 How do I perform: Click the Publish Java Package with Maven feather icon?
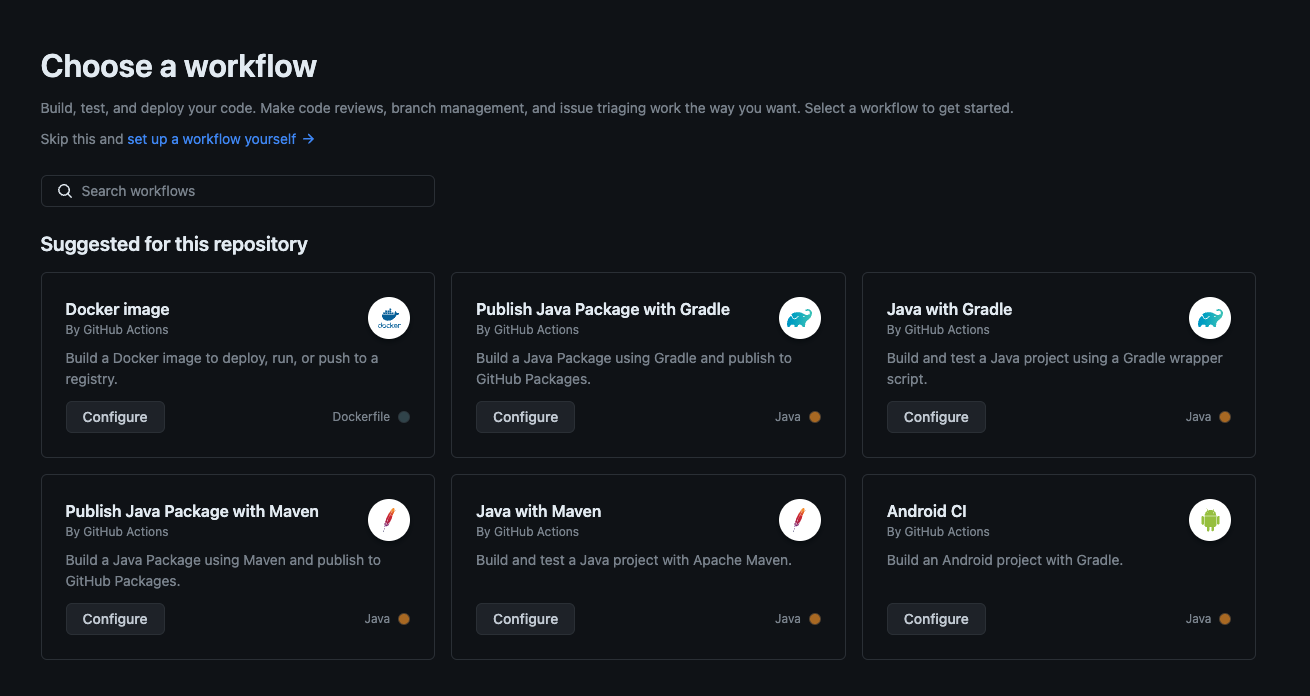pyautogui.click(x=389, y=520)
